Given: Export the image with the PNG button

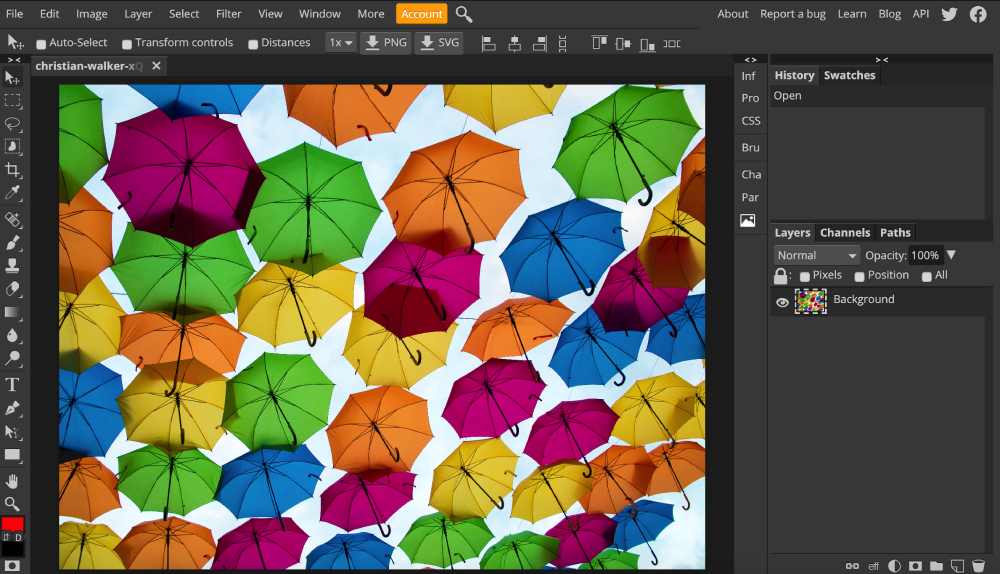Looking at the screenshot, I should (385, 43).
